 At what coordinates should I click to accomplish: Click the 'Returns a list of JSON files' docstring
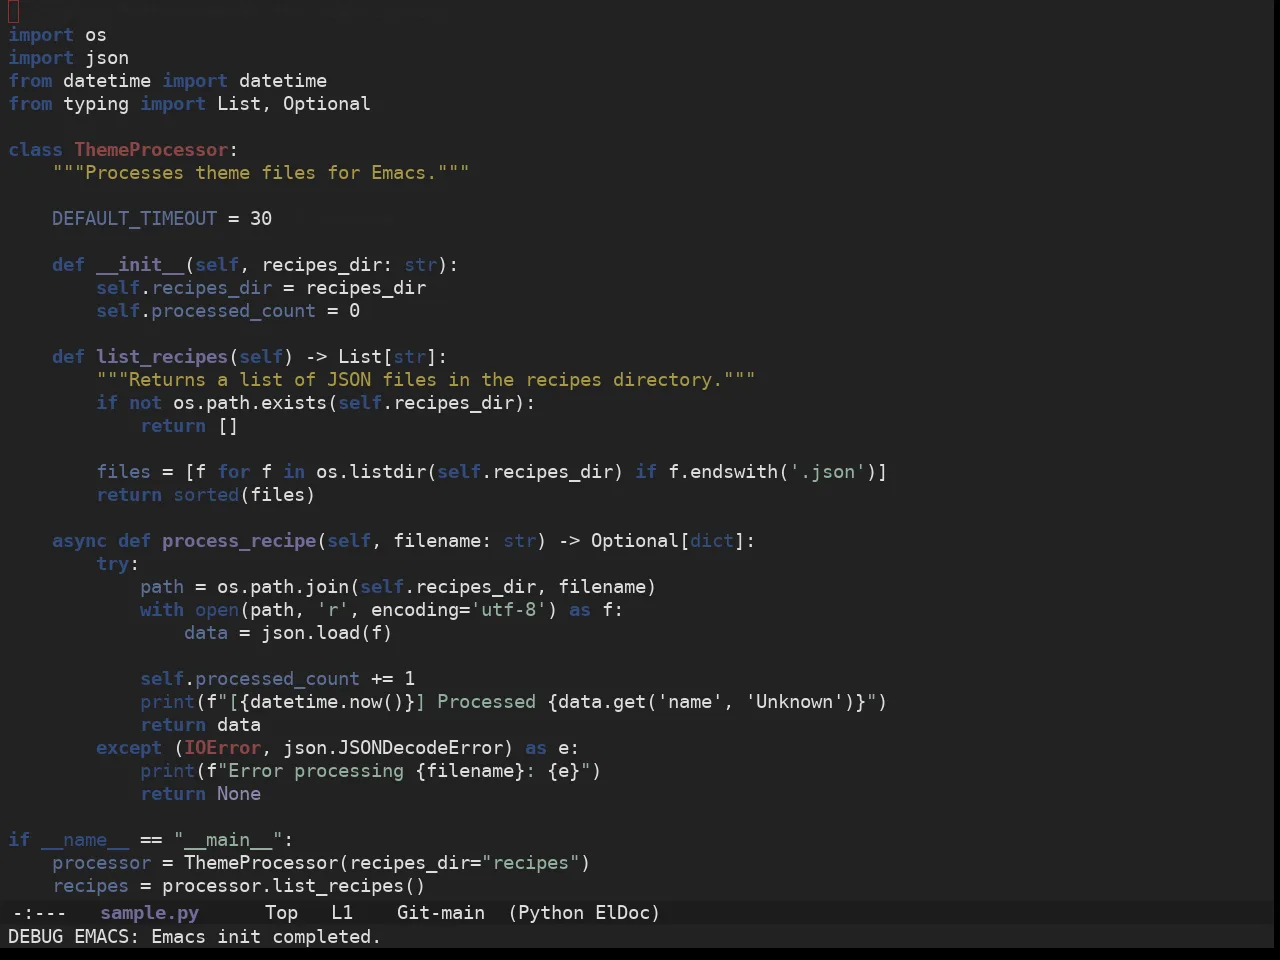[x=425, y=380]
